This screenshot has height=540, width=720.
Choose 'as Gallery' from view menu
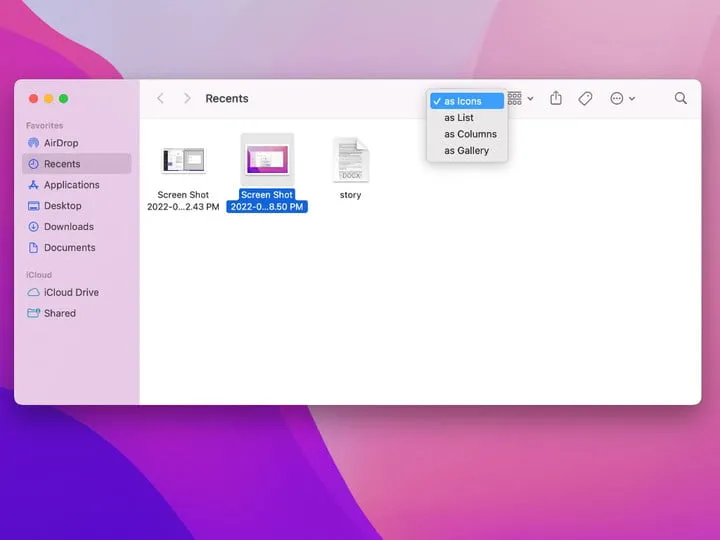click(x=466, y=151)
